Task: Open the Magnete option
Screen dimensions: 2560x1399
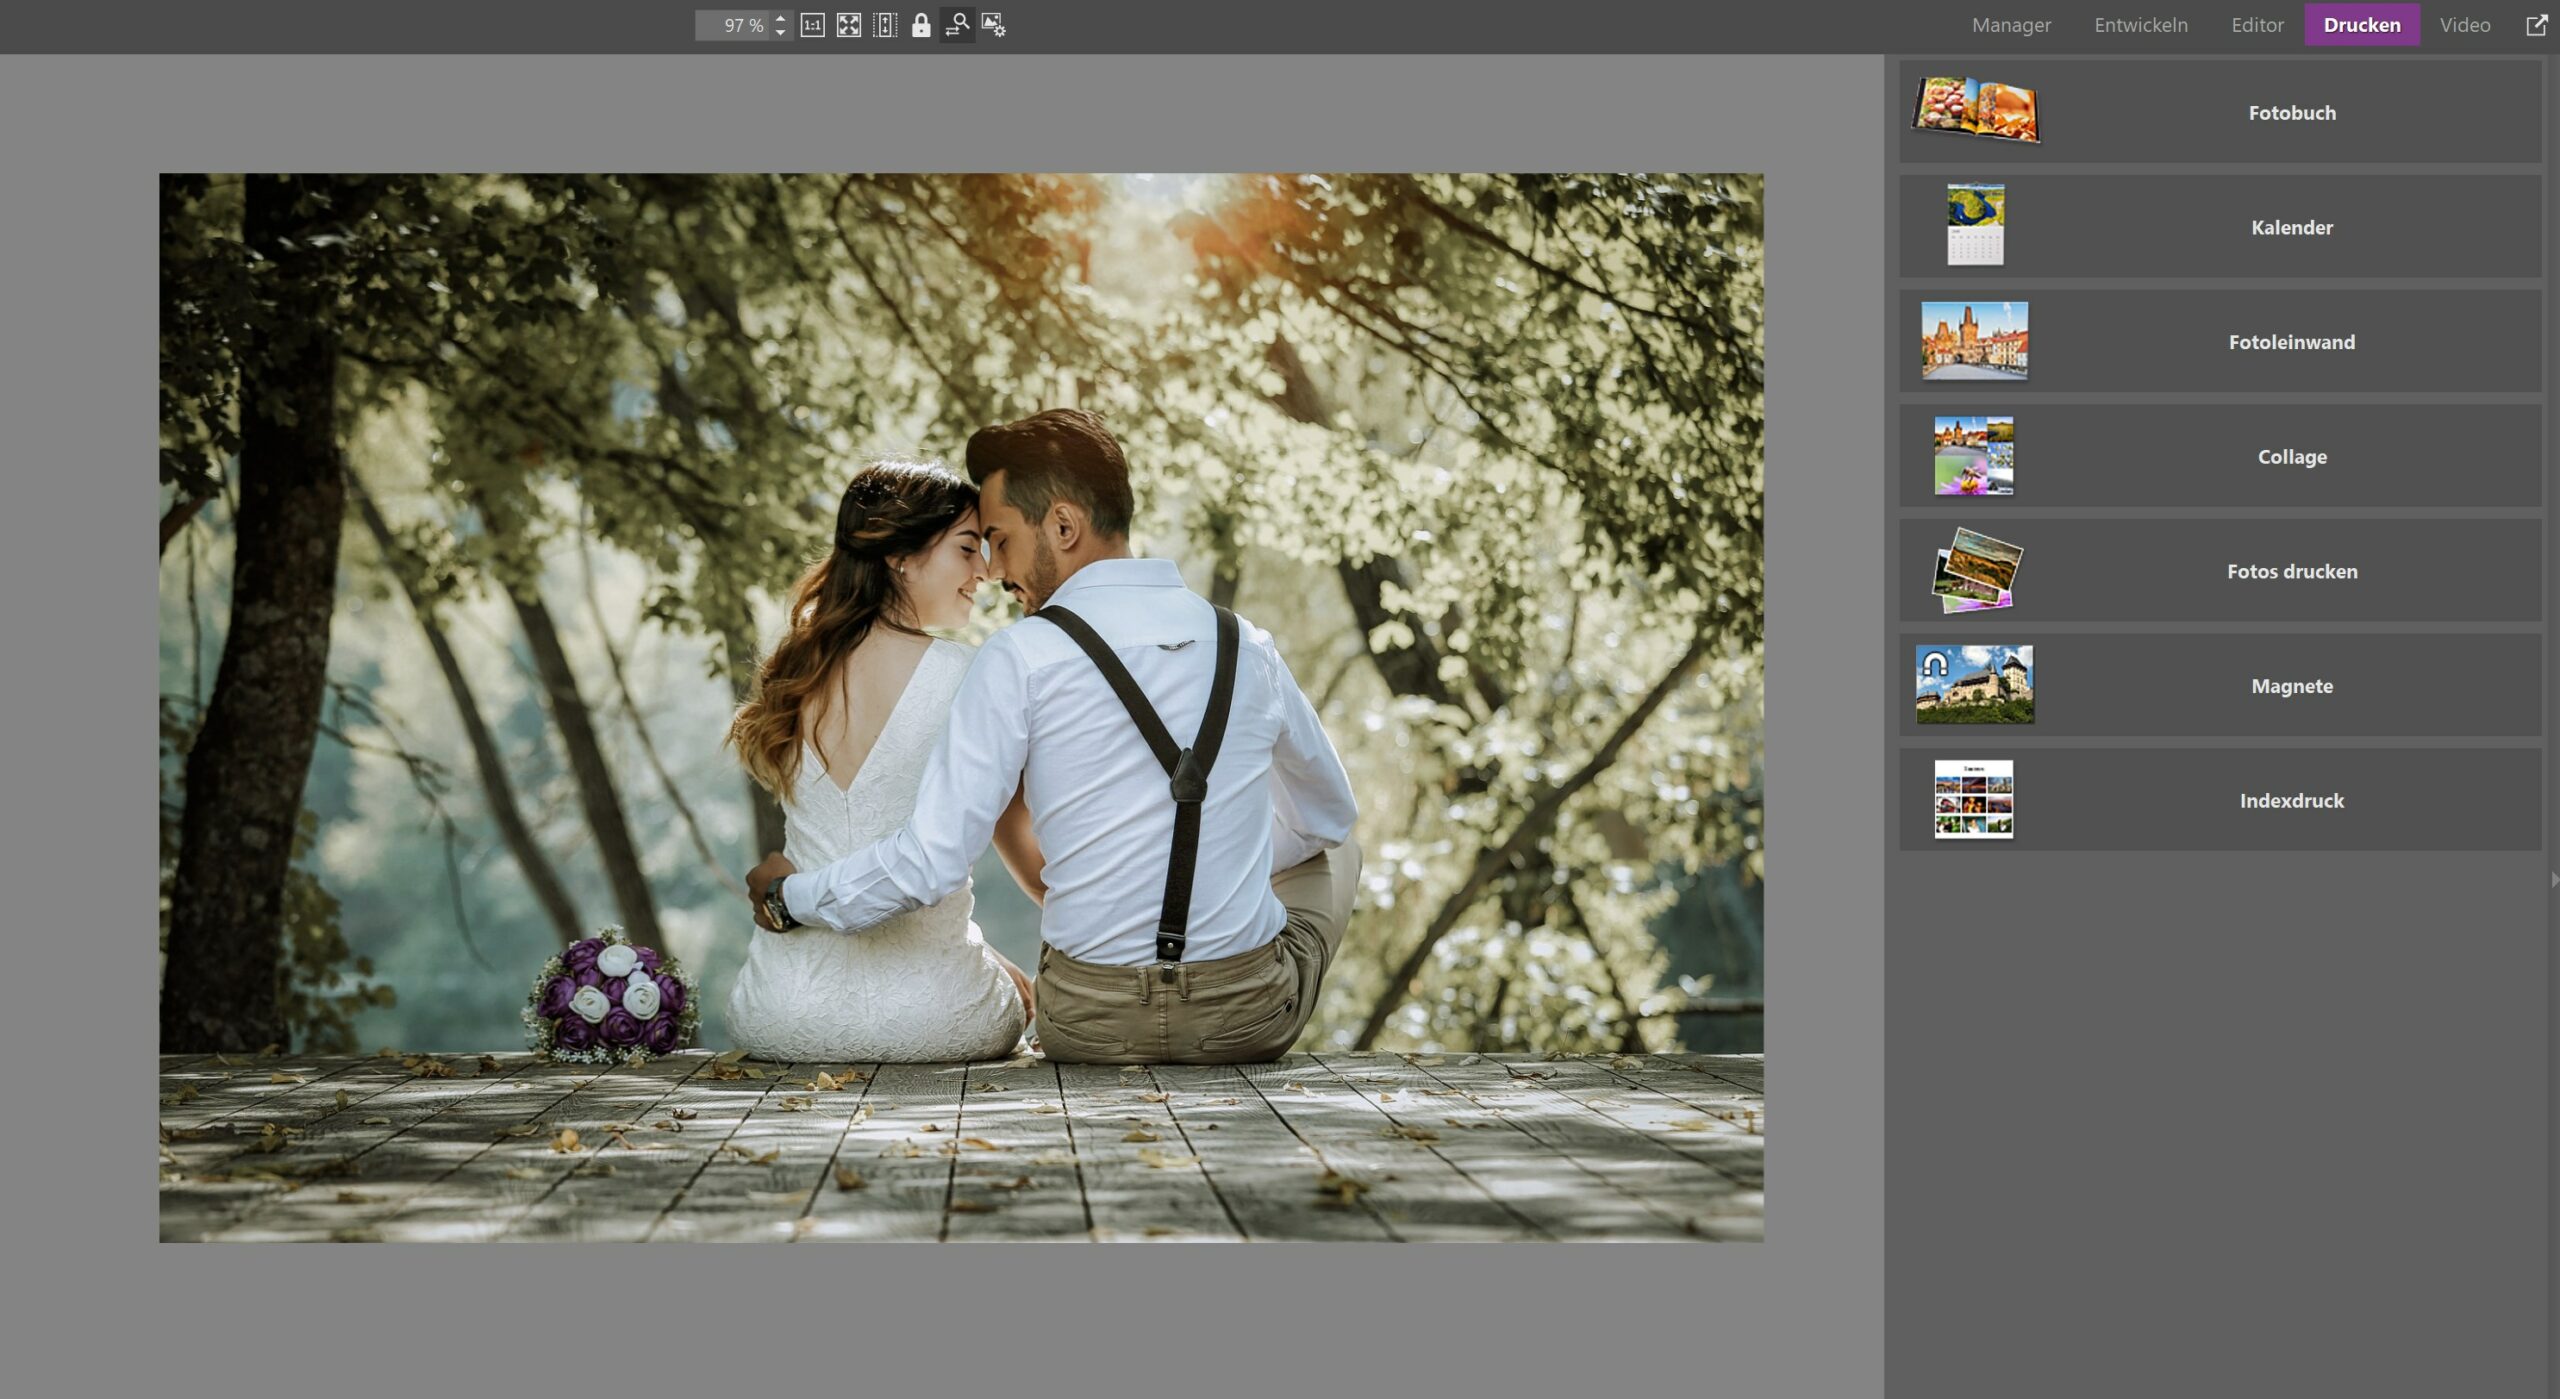Action: (x=2219, y=685)
